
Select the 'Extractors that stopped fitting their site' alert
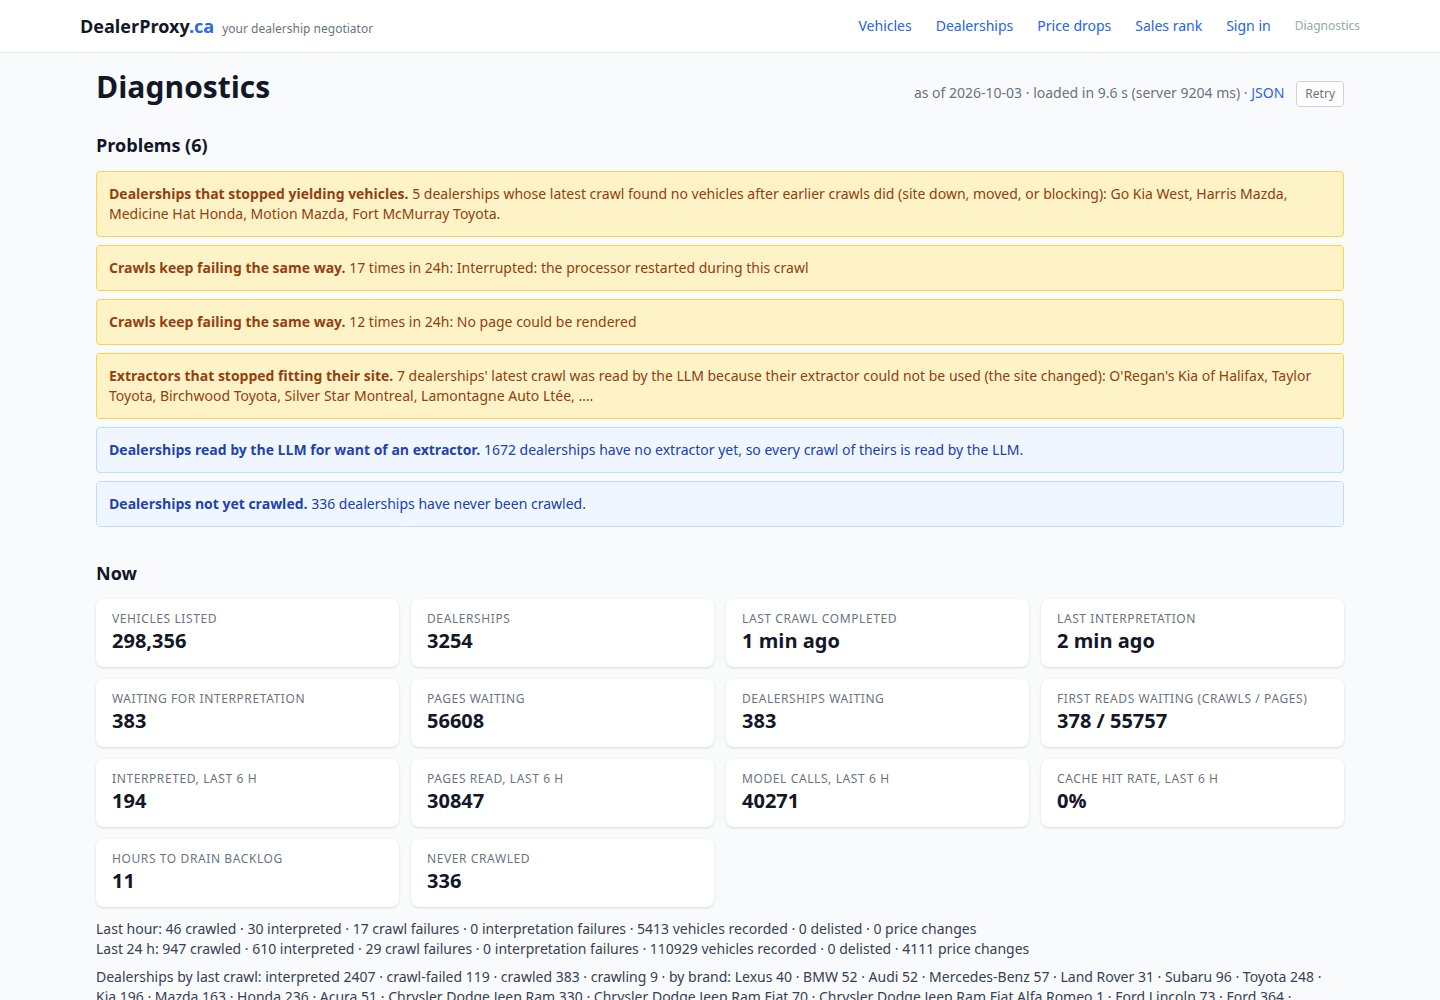click(720, 386)
